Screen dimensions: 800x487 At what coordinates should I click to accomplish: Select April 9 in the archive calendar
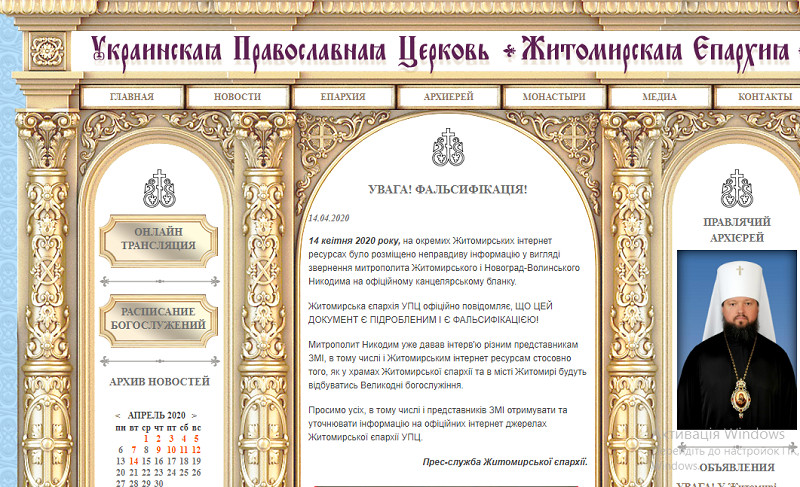[x=158, y=450]
